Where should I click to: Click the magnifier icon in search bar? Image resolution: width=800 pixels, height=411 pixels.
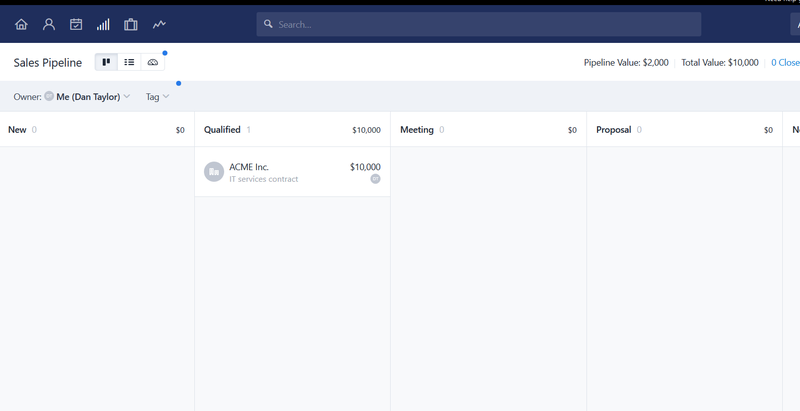point(268,24)
